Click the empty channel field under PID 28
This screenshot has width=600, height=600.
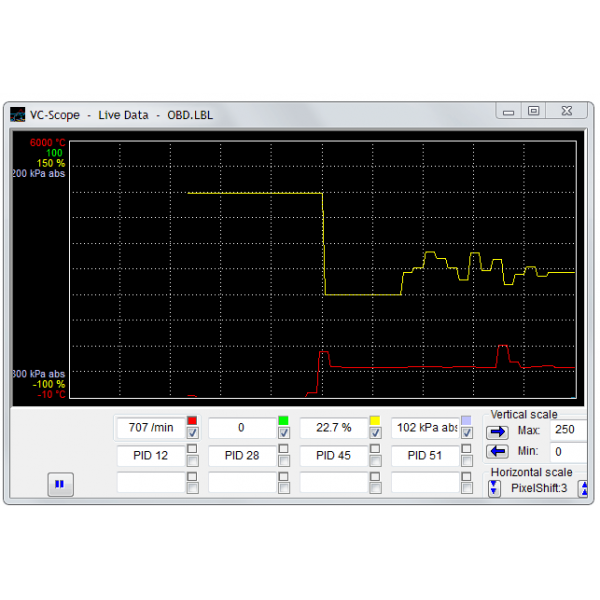coord(242,482)
